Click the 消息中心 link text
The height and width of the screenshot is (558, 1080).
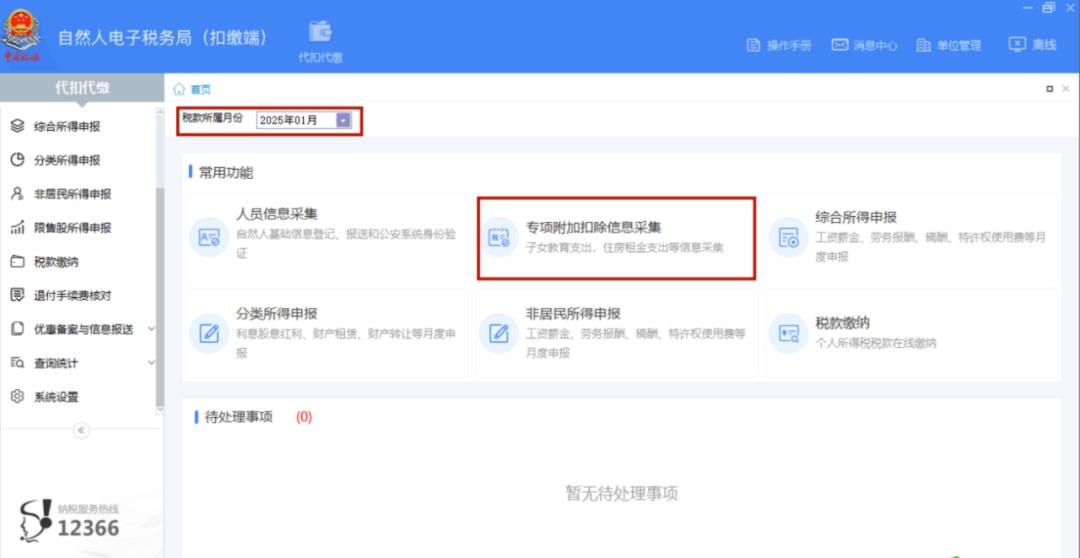pyautogui.click(x=875, y=45)
